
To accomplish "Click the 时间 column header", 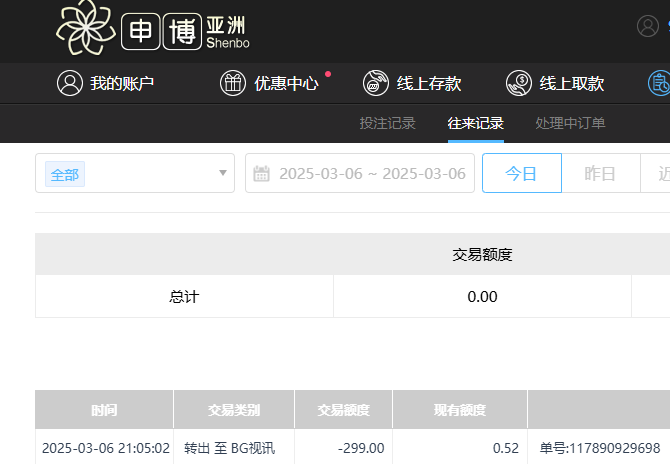I will coord(104,410).
